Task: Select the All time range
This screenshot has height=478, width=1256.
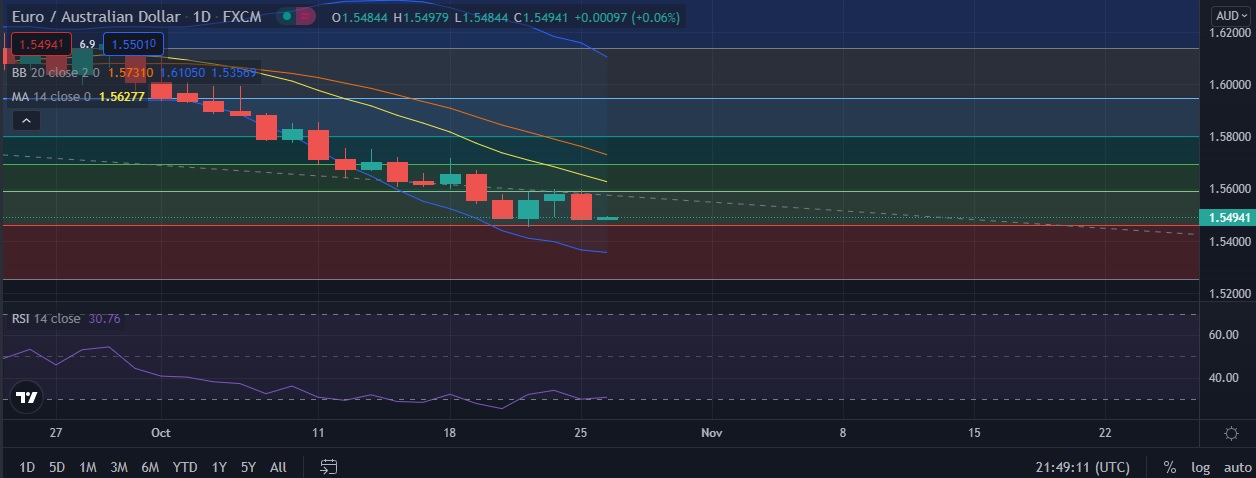Action: point(278,467)
